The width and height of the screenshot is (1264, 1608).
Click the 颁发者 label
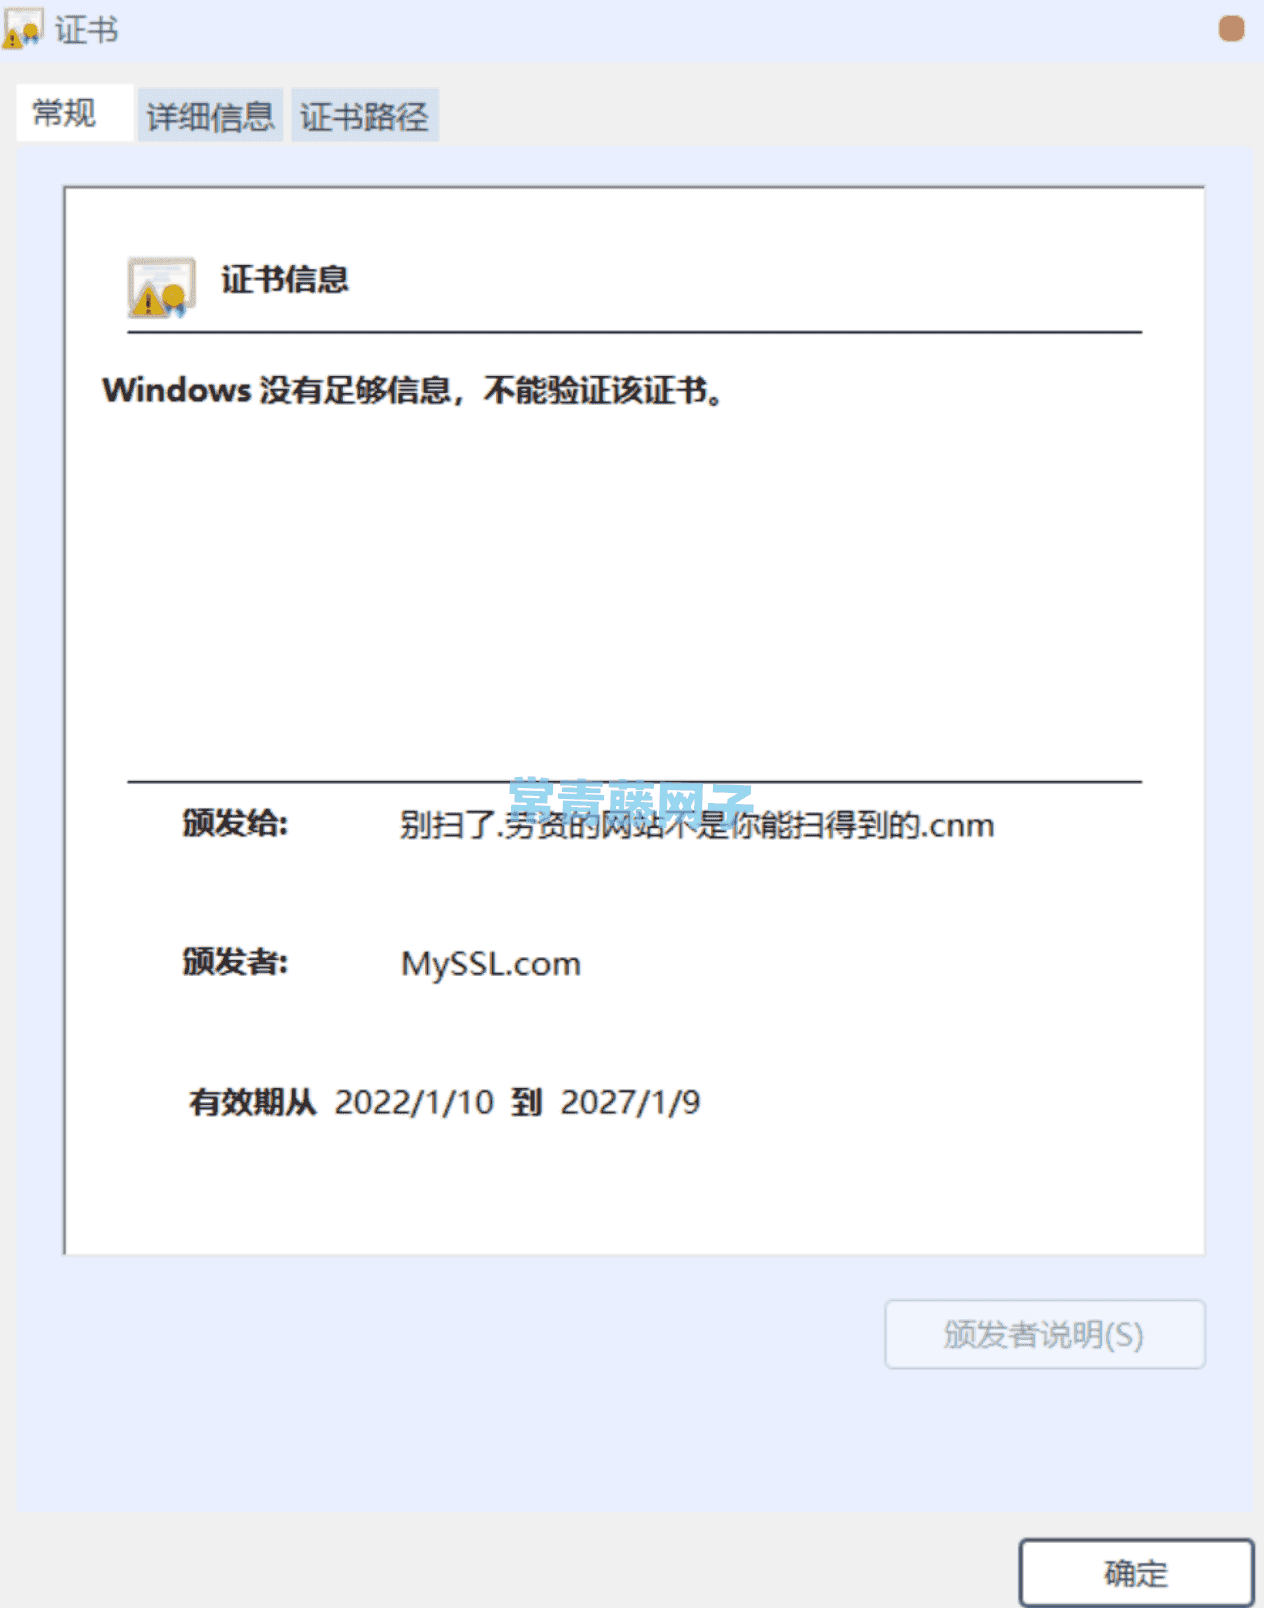pos(235,962)
